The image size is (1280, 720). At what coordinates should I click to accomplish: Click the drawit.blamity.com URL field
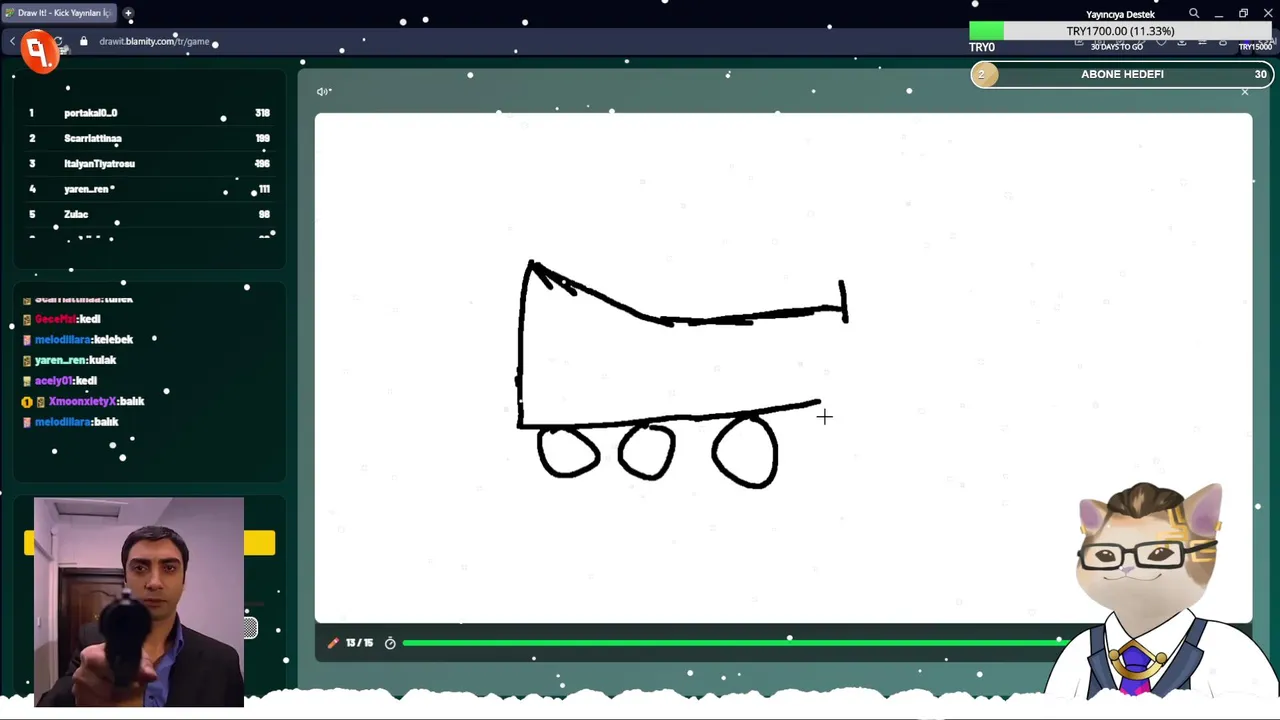154,41
